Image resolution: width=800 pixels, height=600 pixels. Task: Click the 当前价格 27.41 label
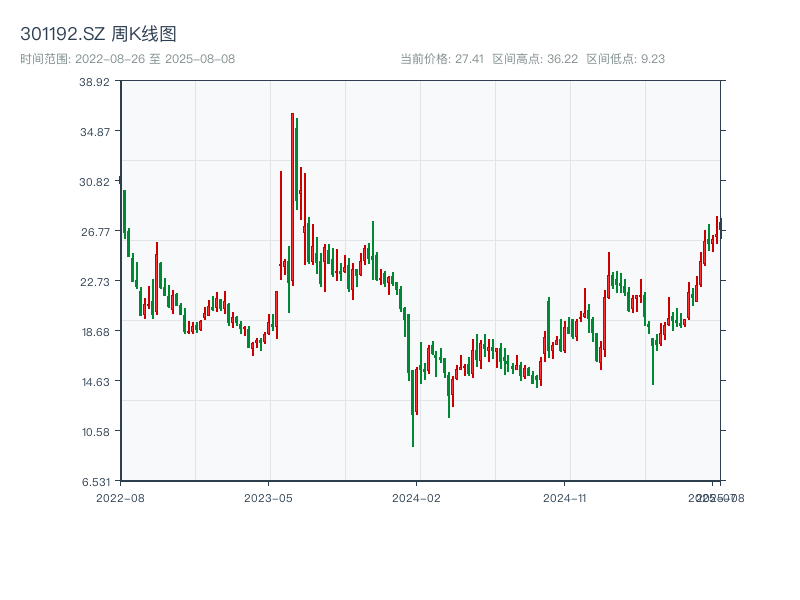tap(442, 59)
